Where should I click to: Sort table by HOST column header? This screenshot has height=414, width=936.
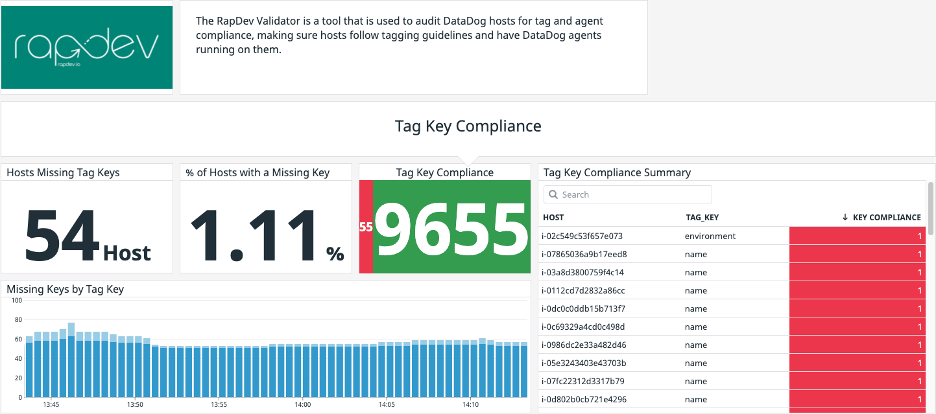point(553,217)
